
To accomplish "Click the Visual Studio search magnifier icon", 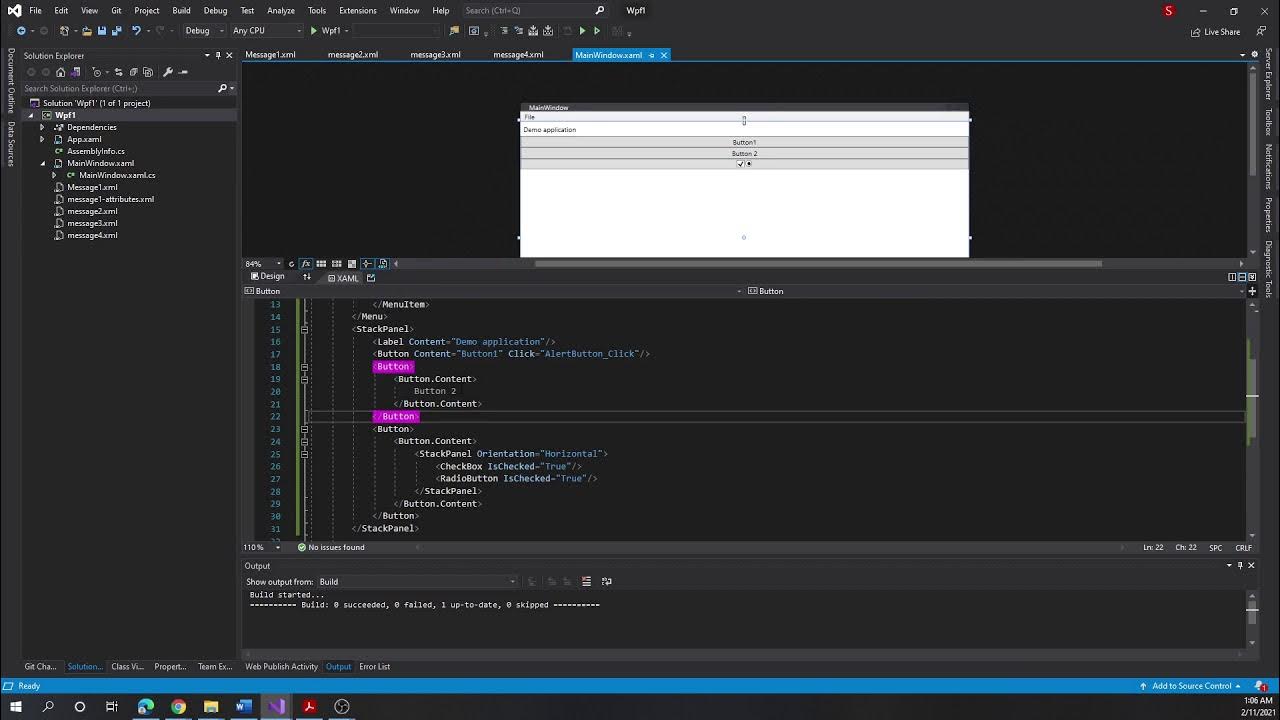I will (x=600, y=10).
